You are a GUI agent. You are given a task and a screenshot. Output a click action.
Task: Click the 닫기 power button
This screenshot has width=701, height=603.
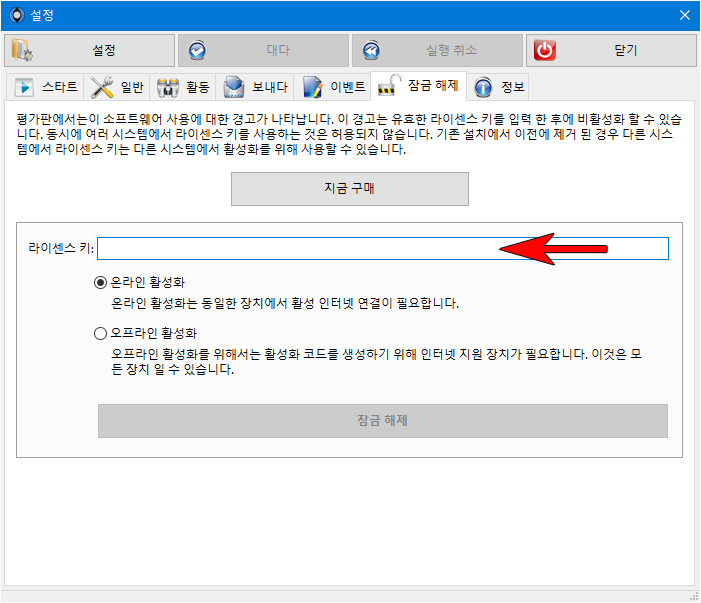pyautogui.click(x=611, y=51)
